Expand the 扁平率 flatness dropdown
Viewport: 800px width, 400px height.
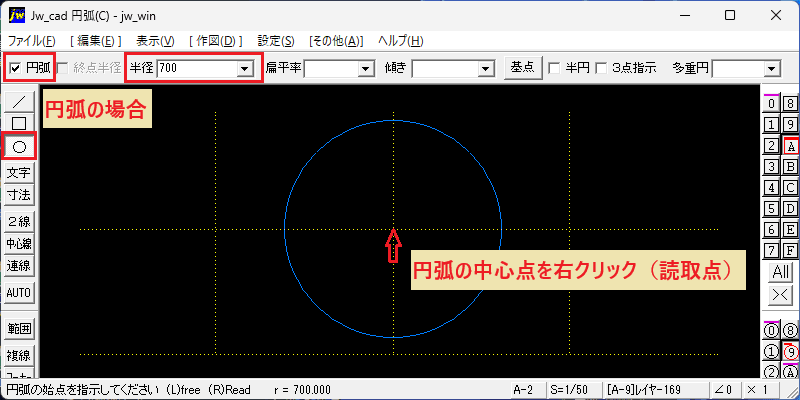[365, 68]
